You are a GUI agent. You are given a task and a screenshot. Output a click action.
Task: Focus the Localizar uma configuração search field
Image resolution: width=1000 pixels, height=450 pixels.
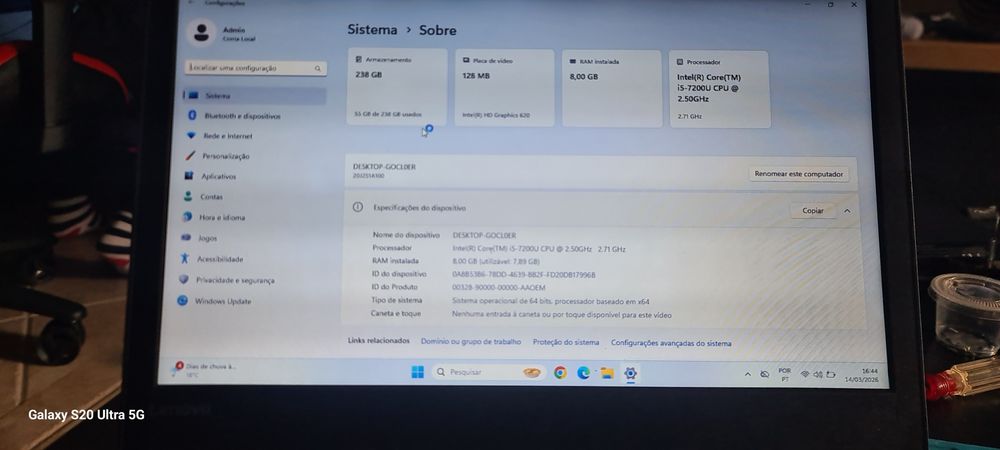coord(256,68)
